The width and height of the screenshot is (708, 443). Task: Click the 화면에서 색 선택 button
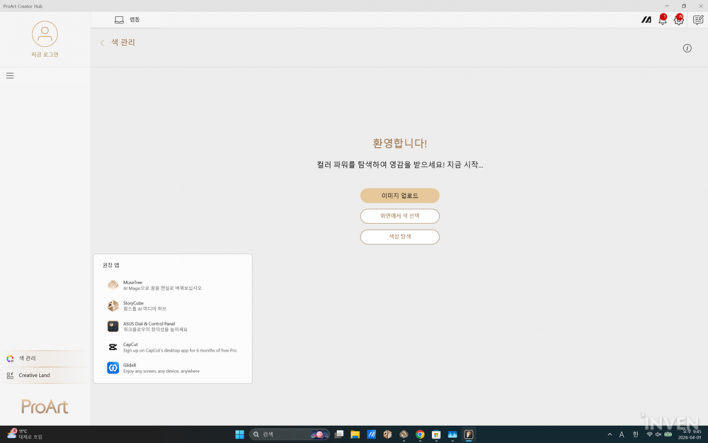(400, 216)
